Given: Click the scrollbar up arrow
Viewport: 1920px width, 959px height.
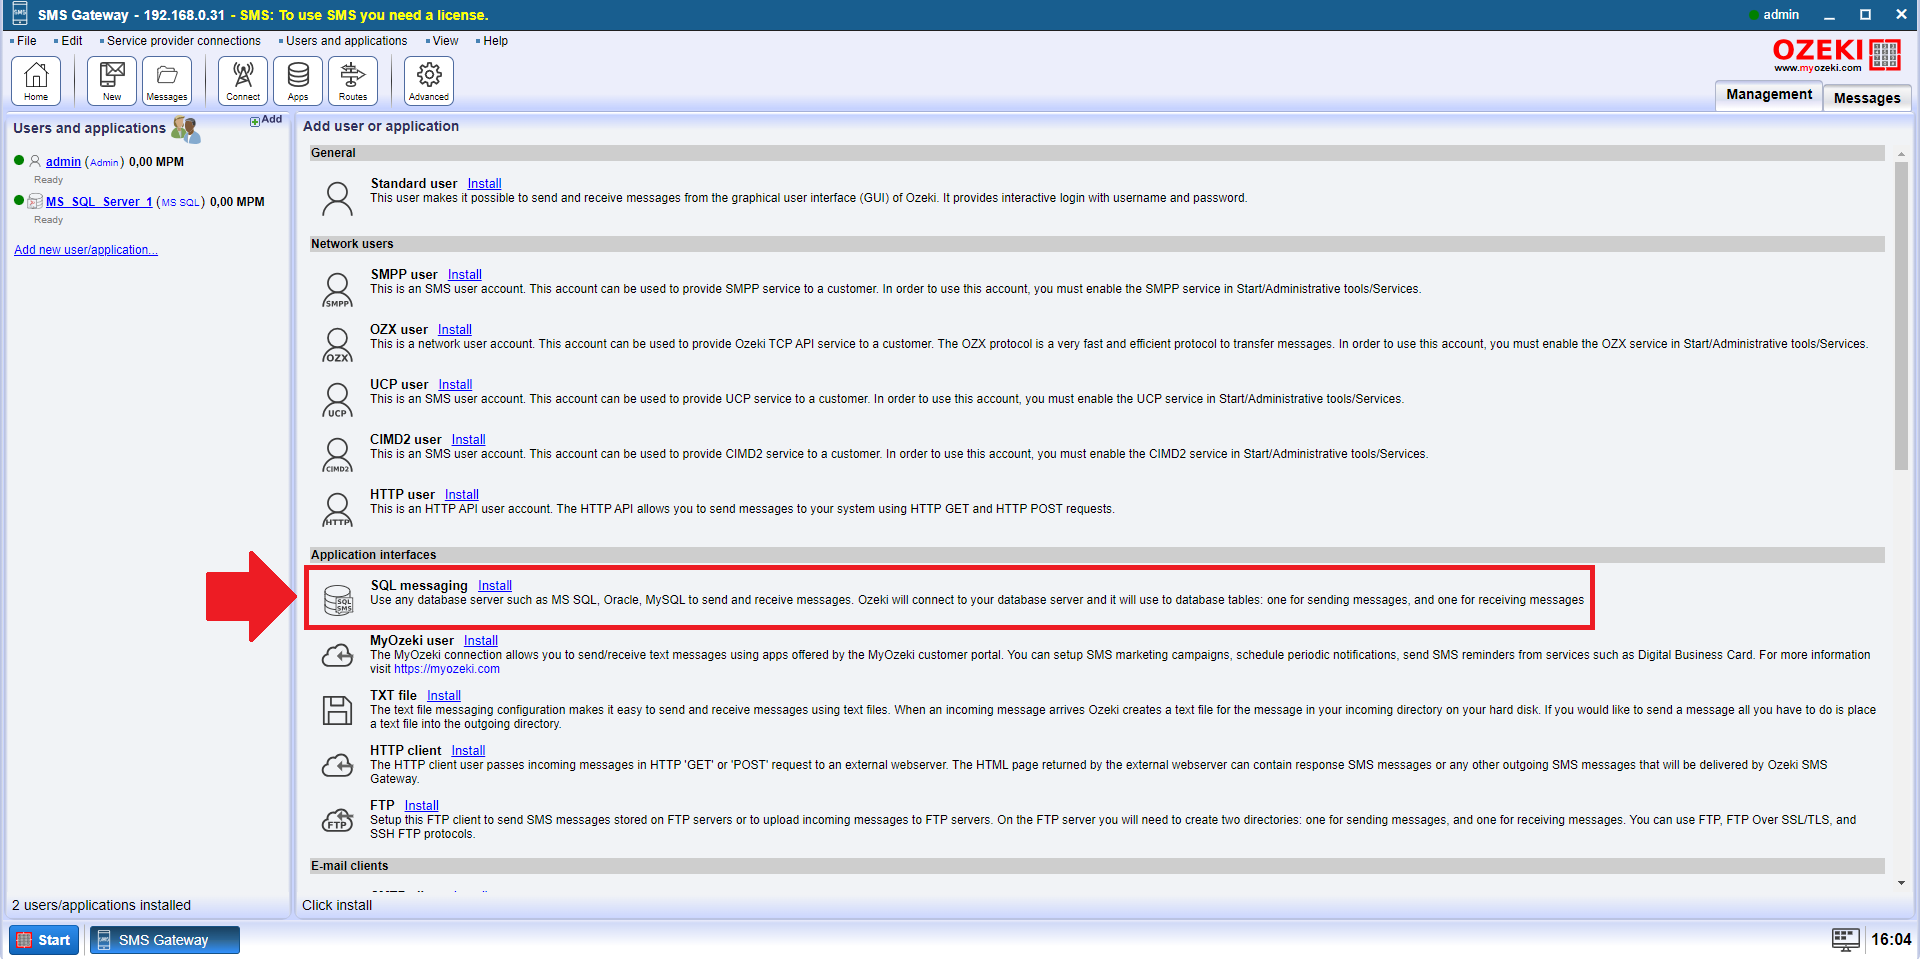Looking at the screenshot, I should coord(1901,154).
